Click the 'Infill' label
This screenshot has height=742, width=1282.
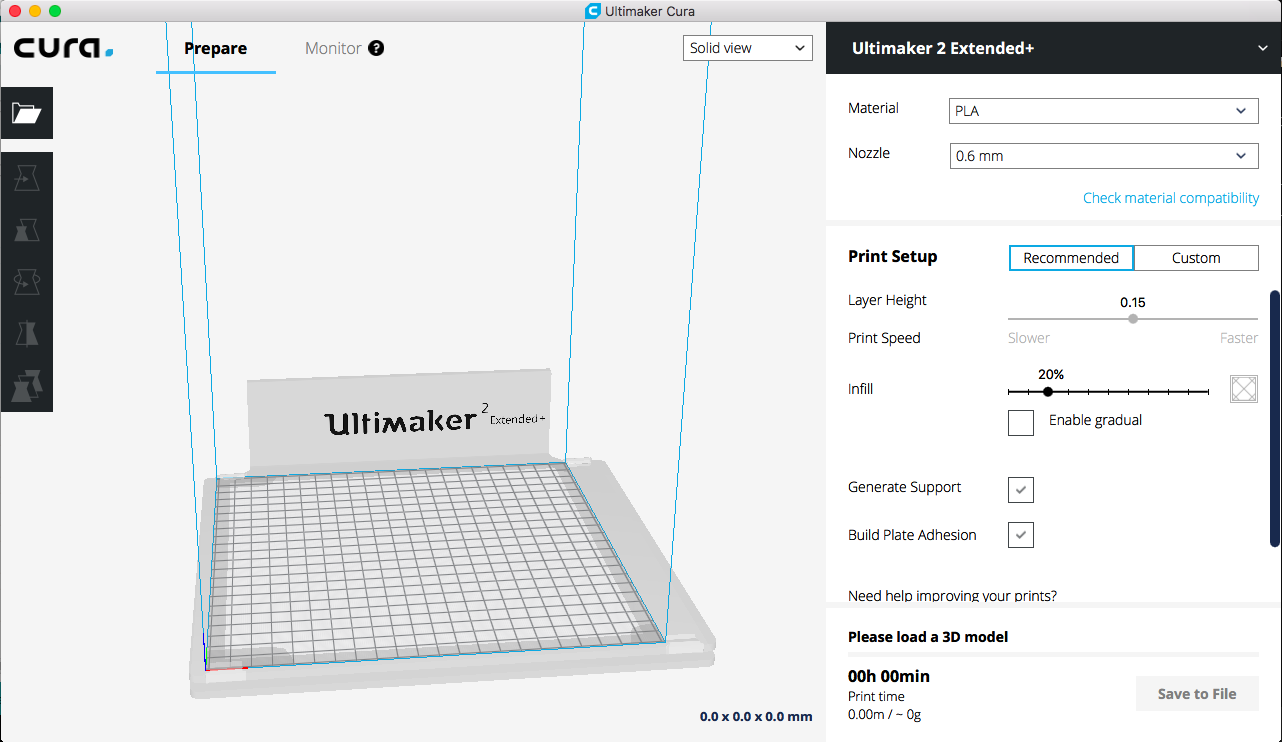pos(861,389)
